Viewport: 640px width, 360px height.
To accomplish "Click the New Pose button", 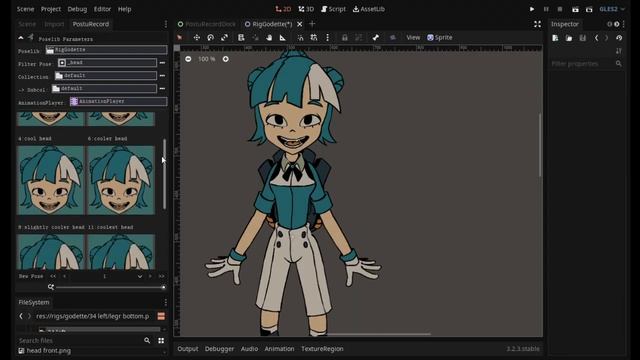I will pyautogui.click(x=31, y=276).
